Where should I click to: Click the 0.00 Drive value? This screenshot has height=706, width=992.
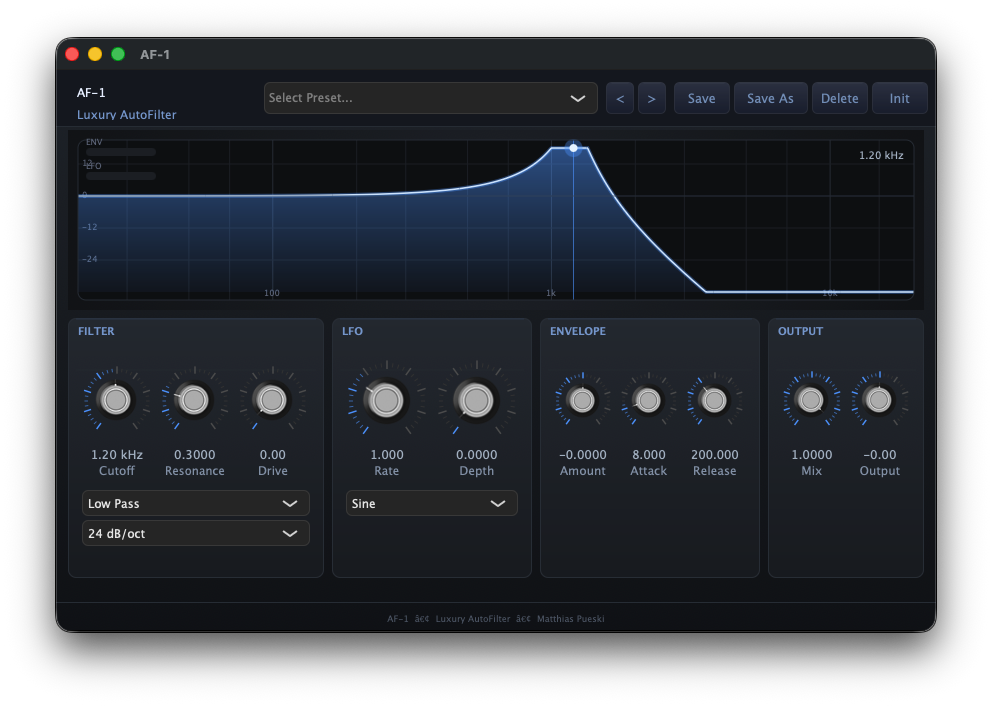pos(272,455)
